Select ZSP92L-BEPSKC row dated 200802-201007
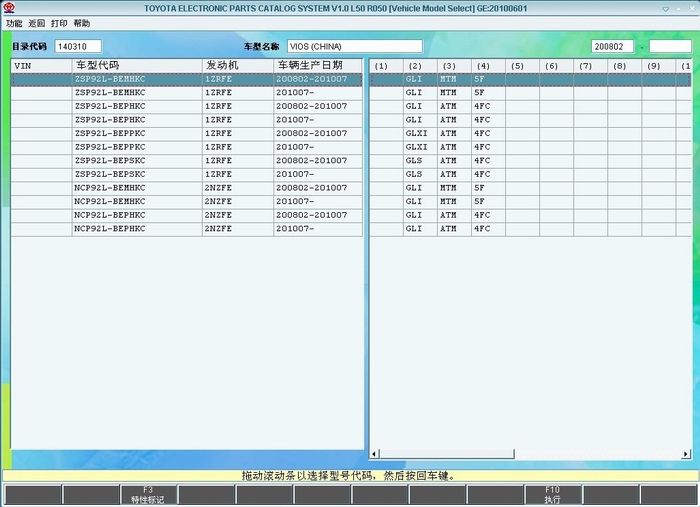 point(187,161)
